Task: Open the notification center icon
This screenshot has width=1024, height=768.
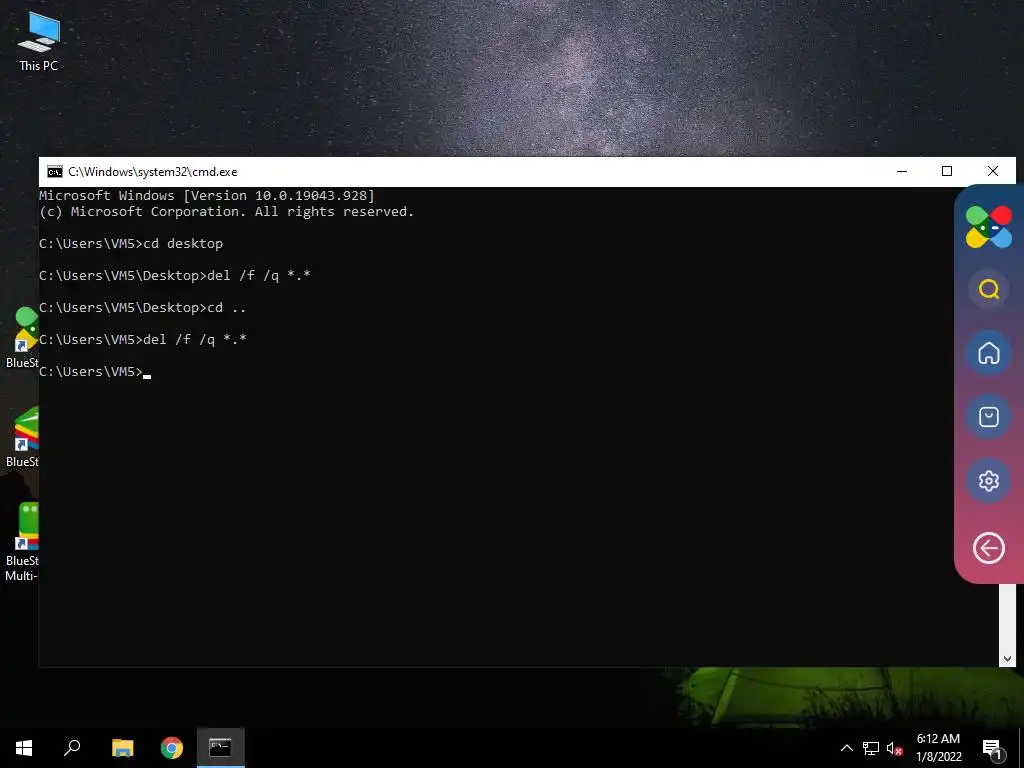Action: 992,749
